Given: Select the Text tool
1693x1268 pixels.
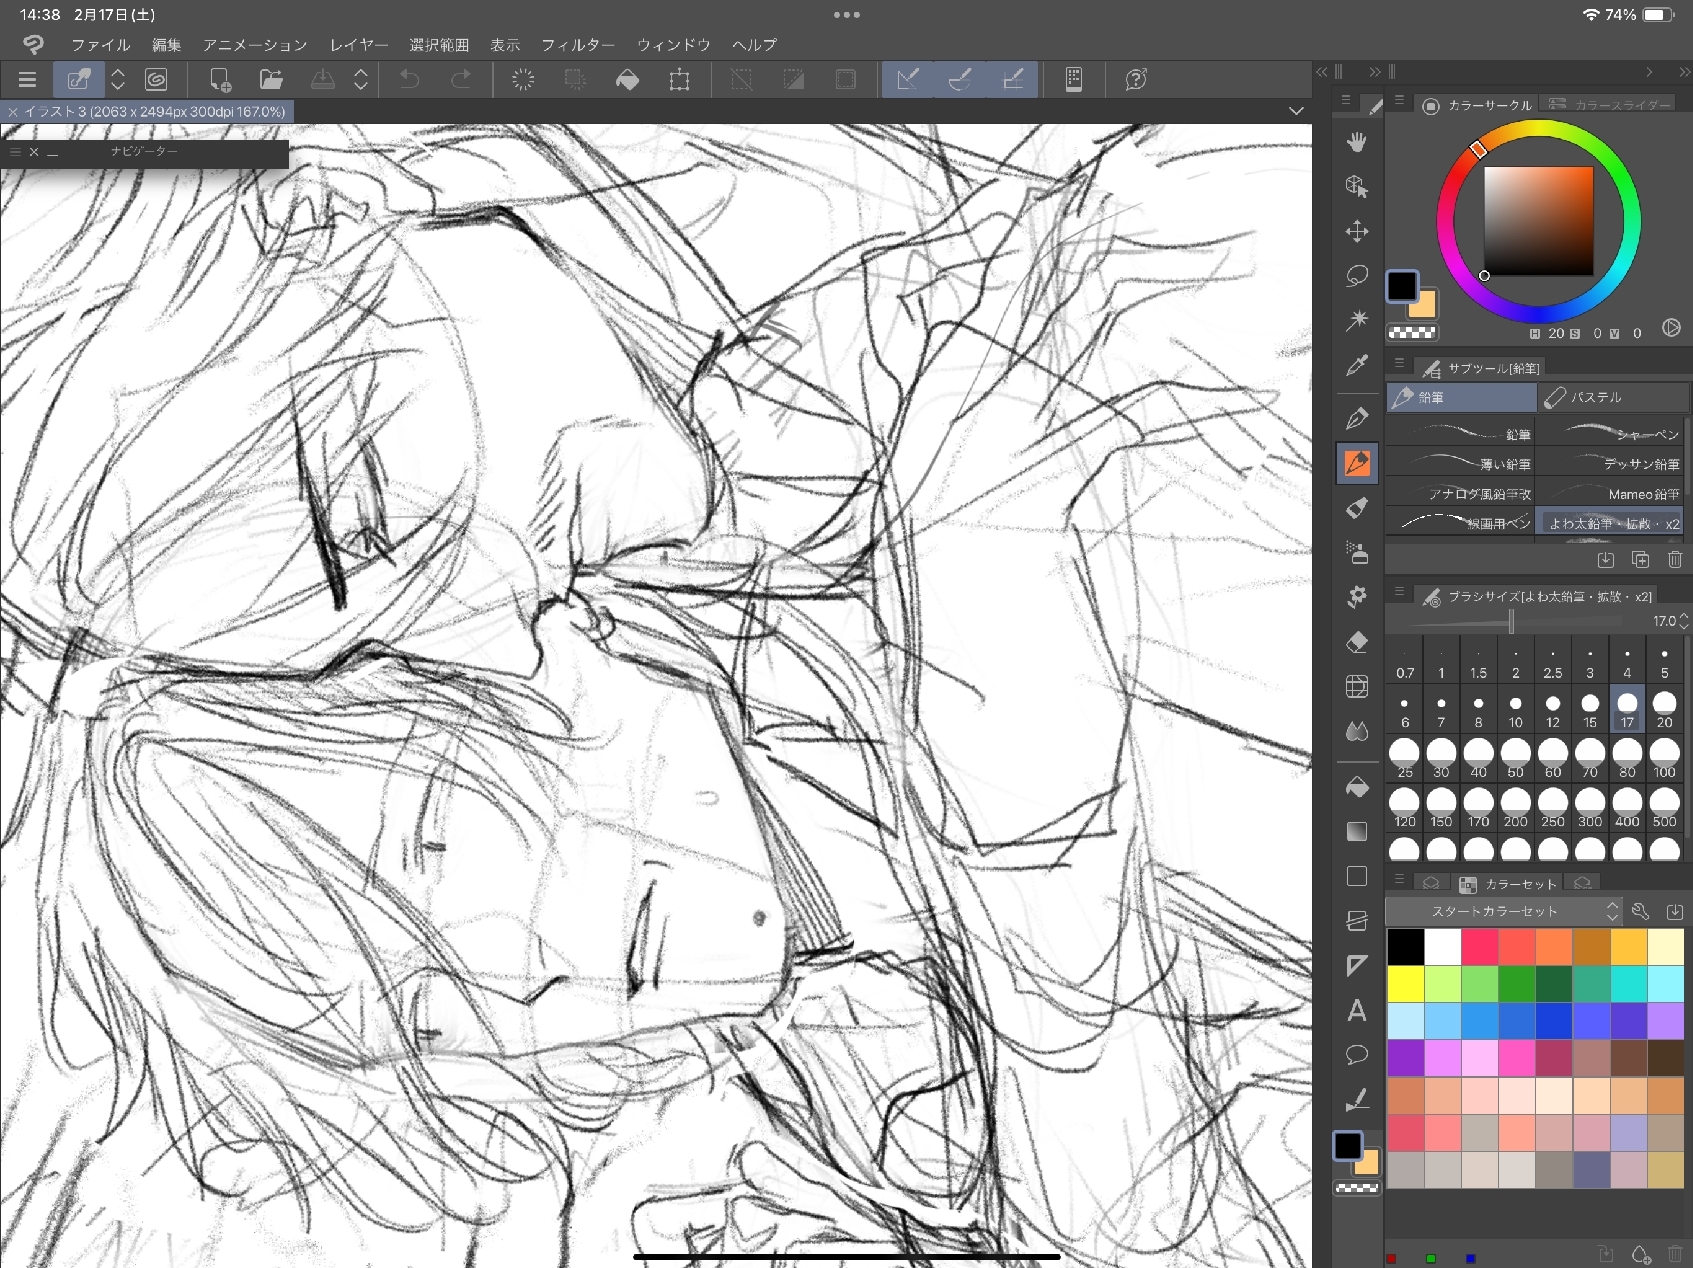Looking at the screenshot, I should pos(1357,1011).
